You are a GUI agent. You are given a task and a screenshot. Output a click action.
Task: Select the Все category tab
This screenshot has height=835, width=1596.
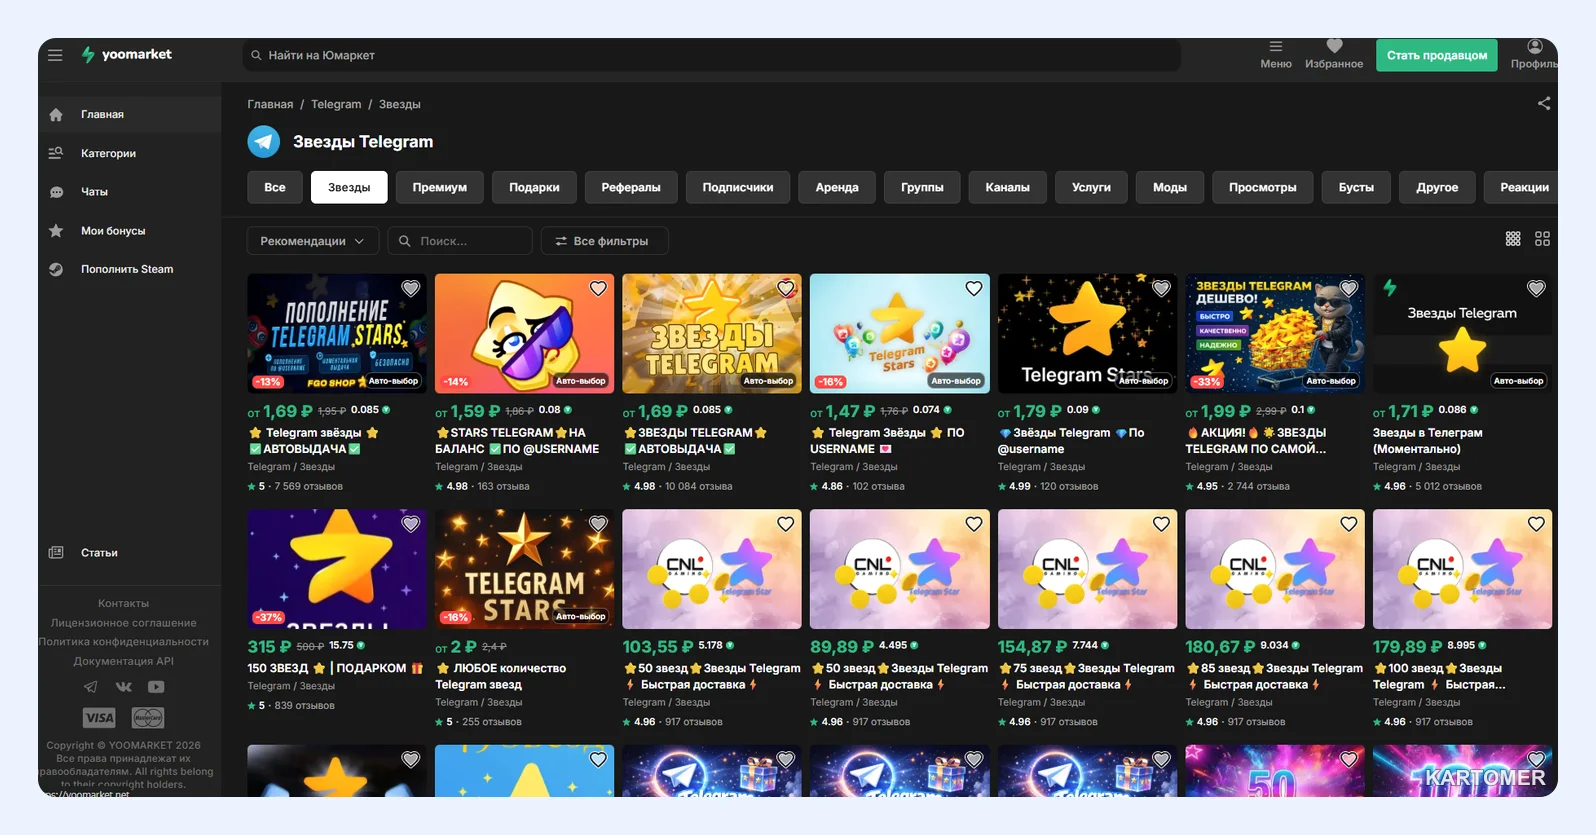(x=275, y=187)
